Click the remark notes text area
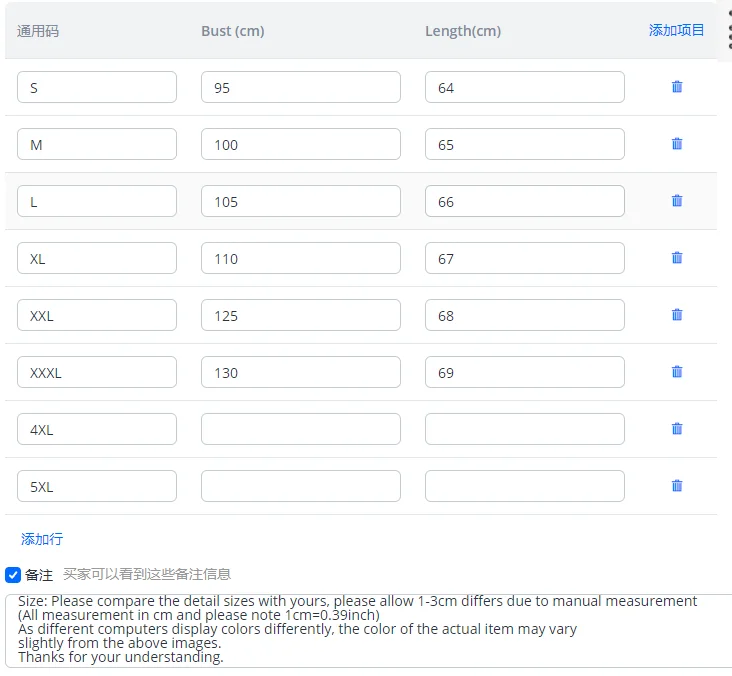The height and width of the screenshot is (676, 732). tap(370, 630)
